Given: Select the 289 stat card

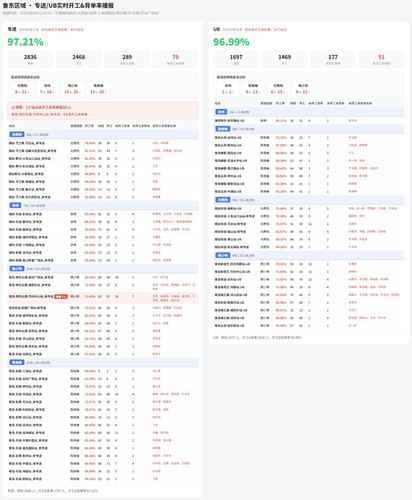Looking at the screenshot, I should click(127, 59).
